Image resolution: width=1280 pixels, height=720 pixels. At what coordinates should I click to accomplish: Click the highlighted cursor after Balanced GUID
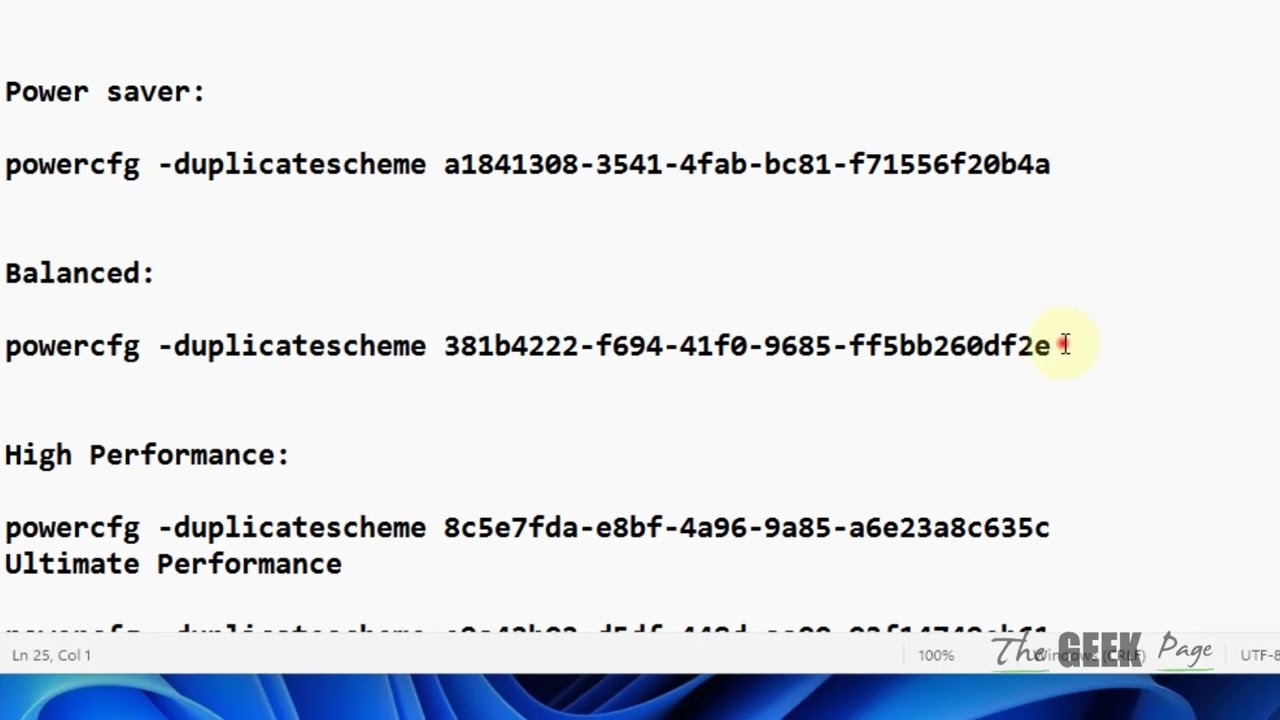click(1065, 344)
